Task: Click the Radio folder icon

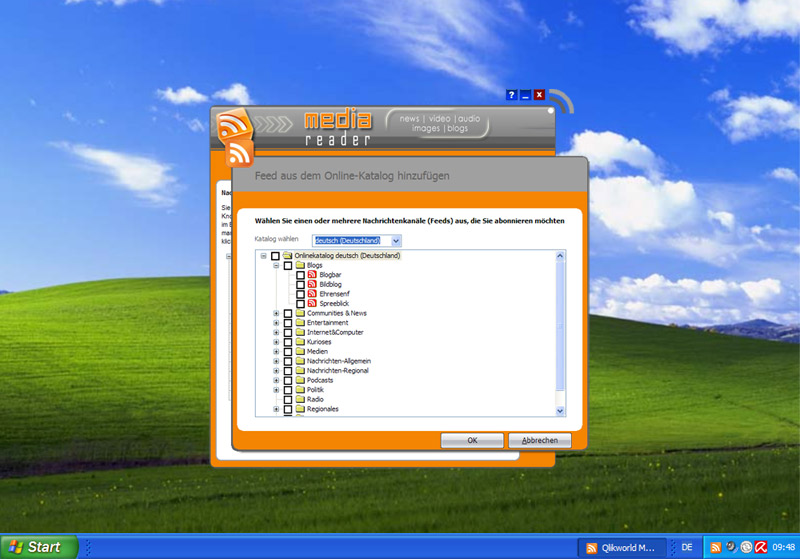Action: point(300,399)
